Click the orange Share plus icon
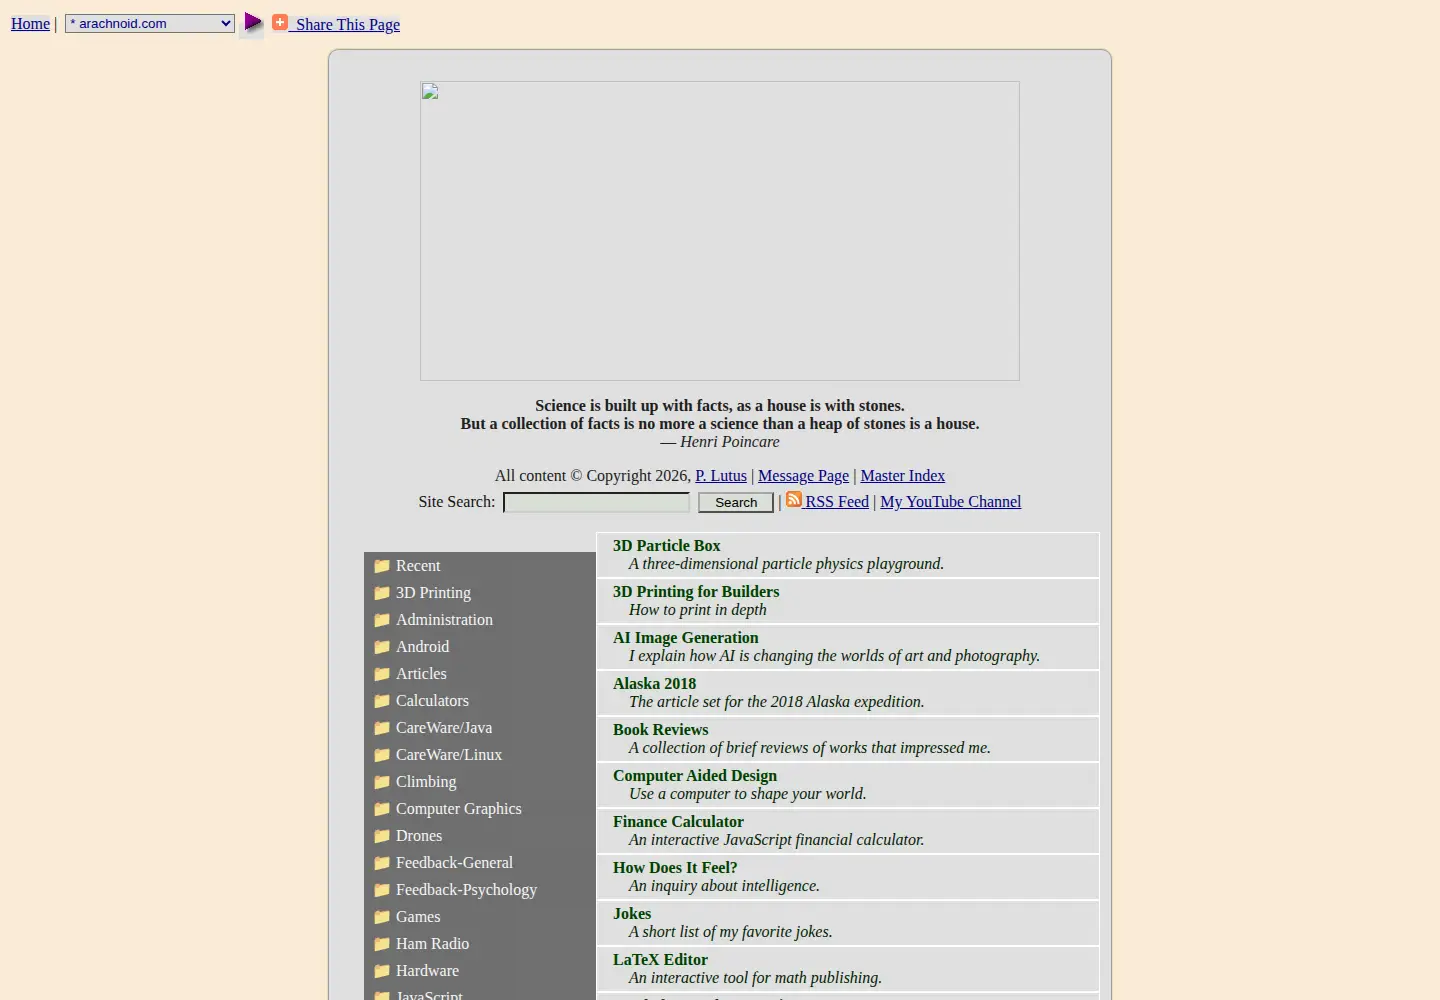1440x1000 pixels. point(280,22)
